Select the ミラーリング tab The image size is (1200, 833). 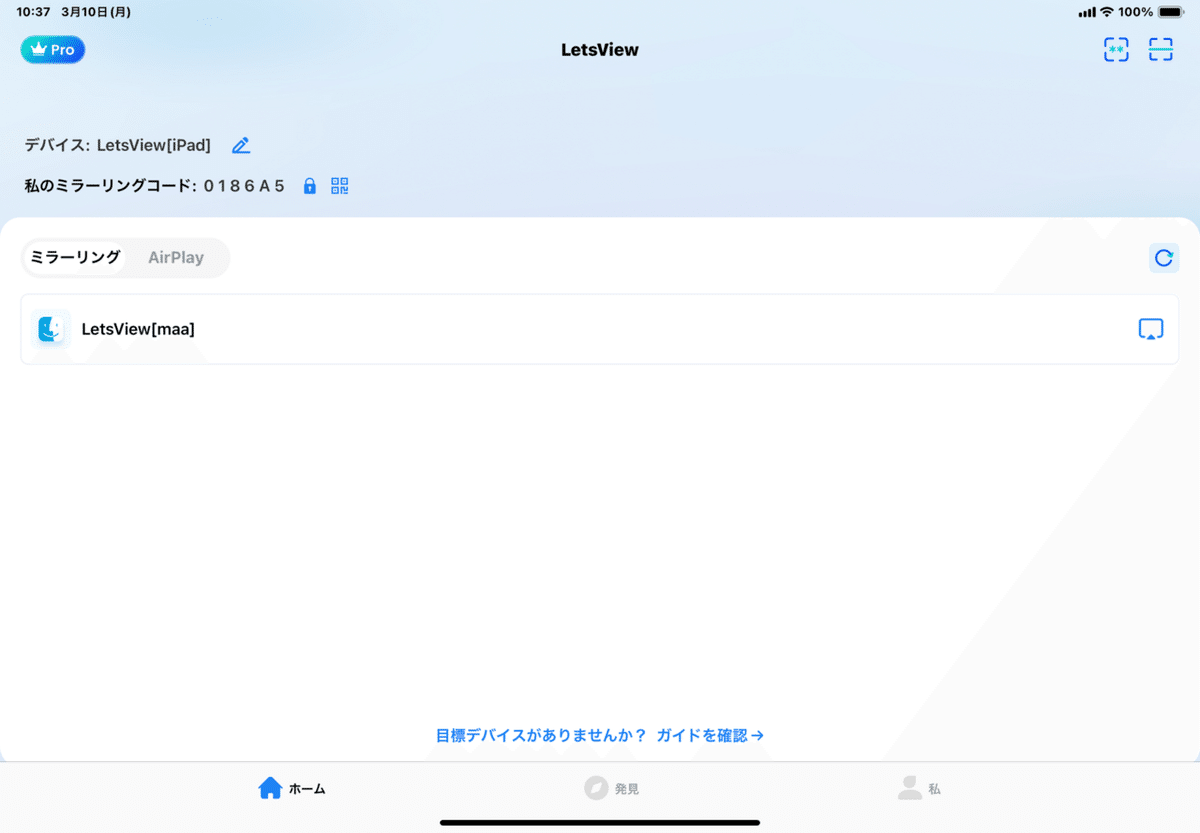tap(75, 257)
